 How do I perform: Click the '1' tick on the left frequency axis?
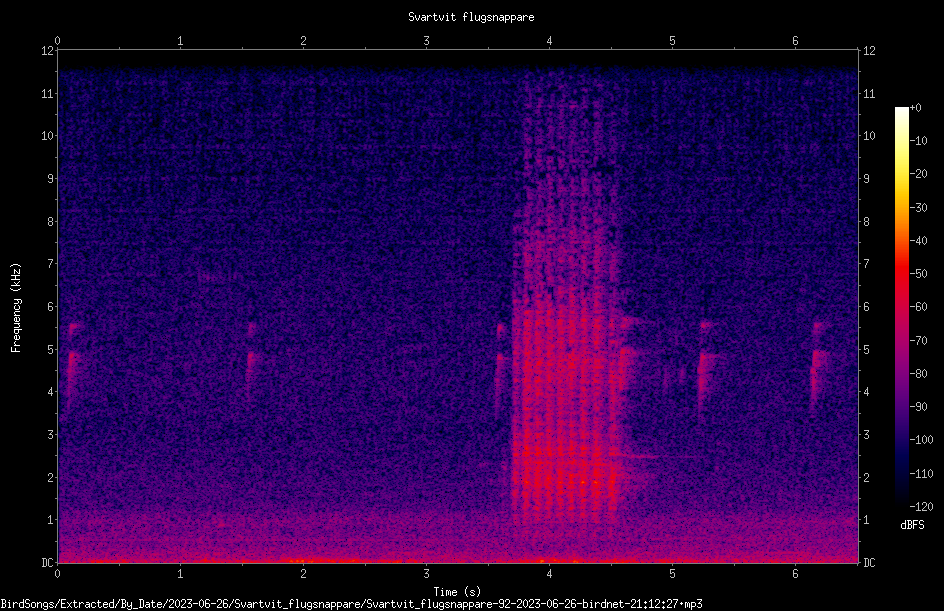pyautogui.click(x=50, y=520)
